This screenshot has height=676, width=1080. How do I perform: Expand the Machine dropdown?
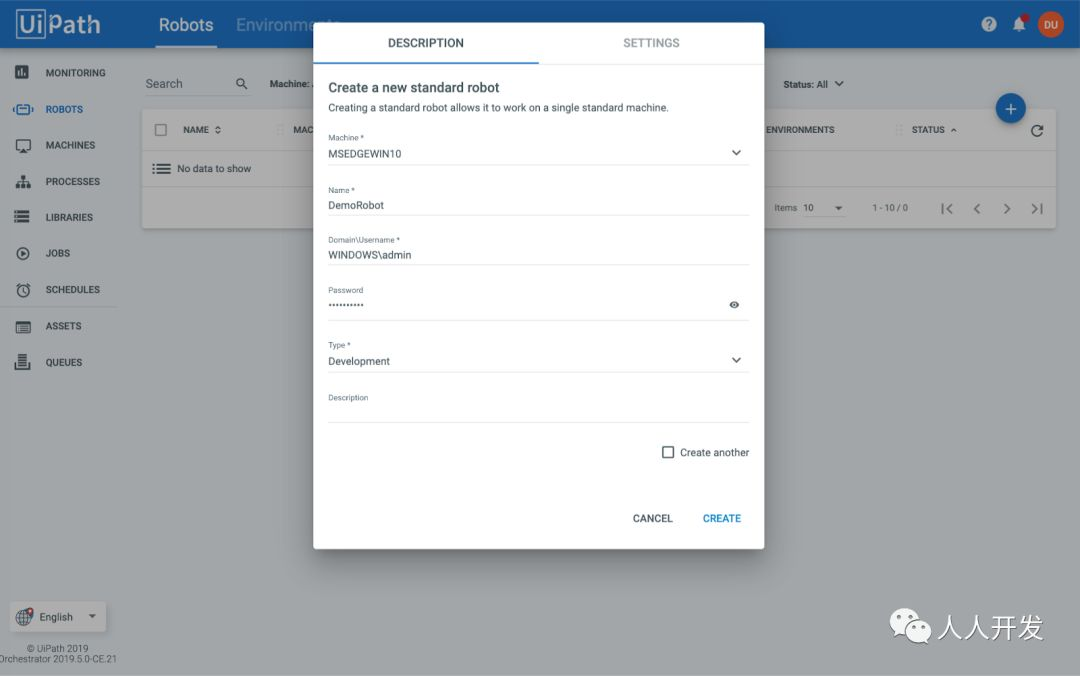736,153
